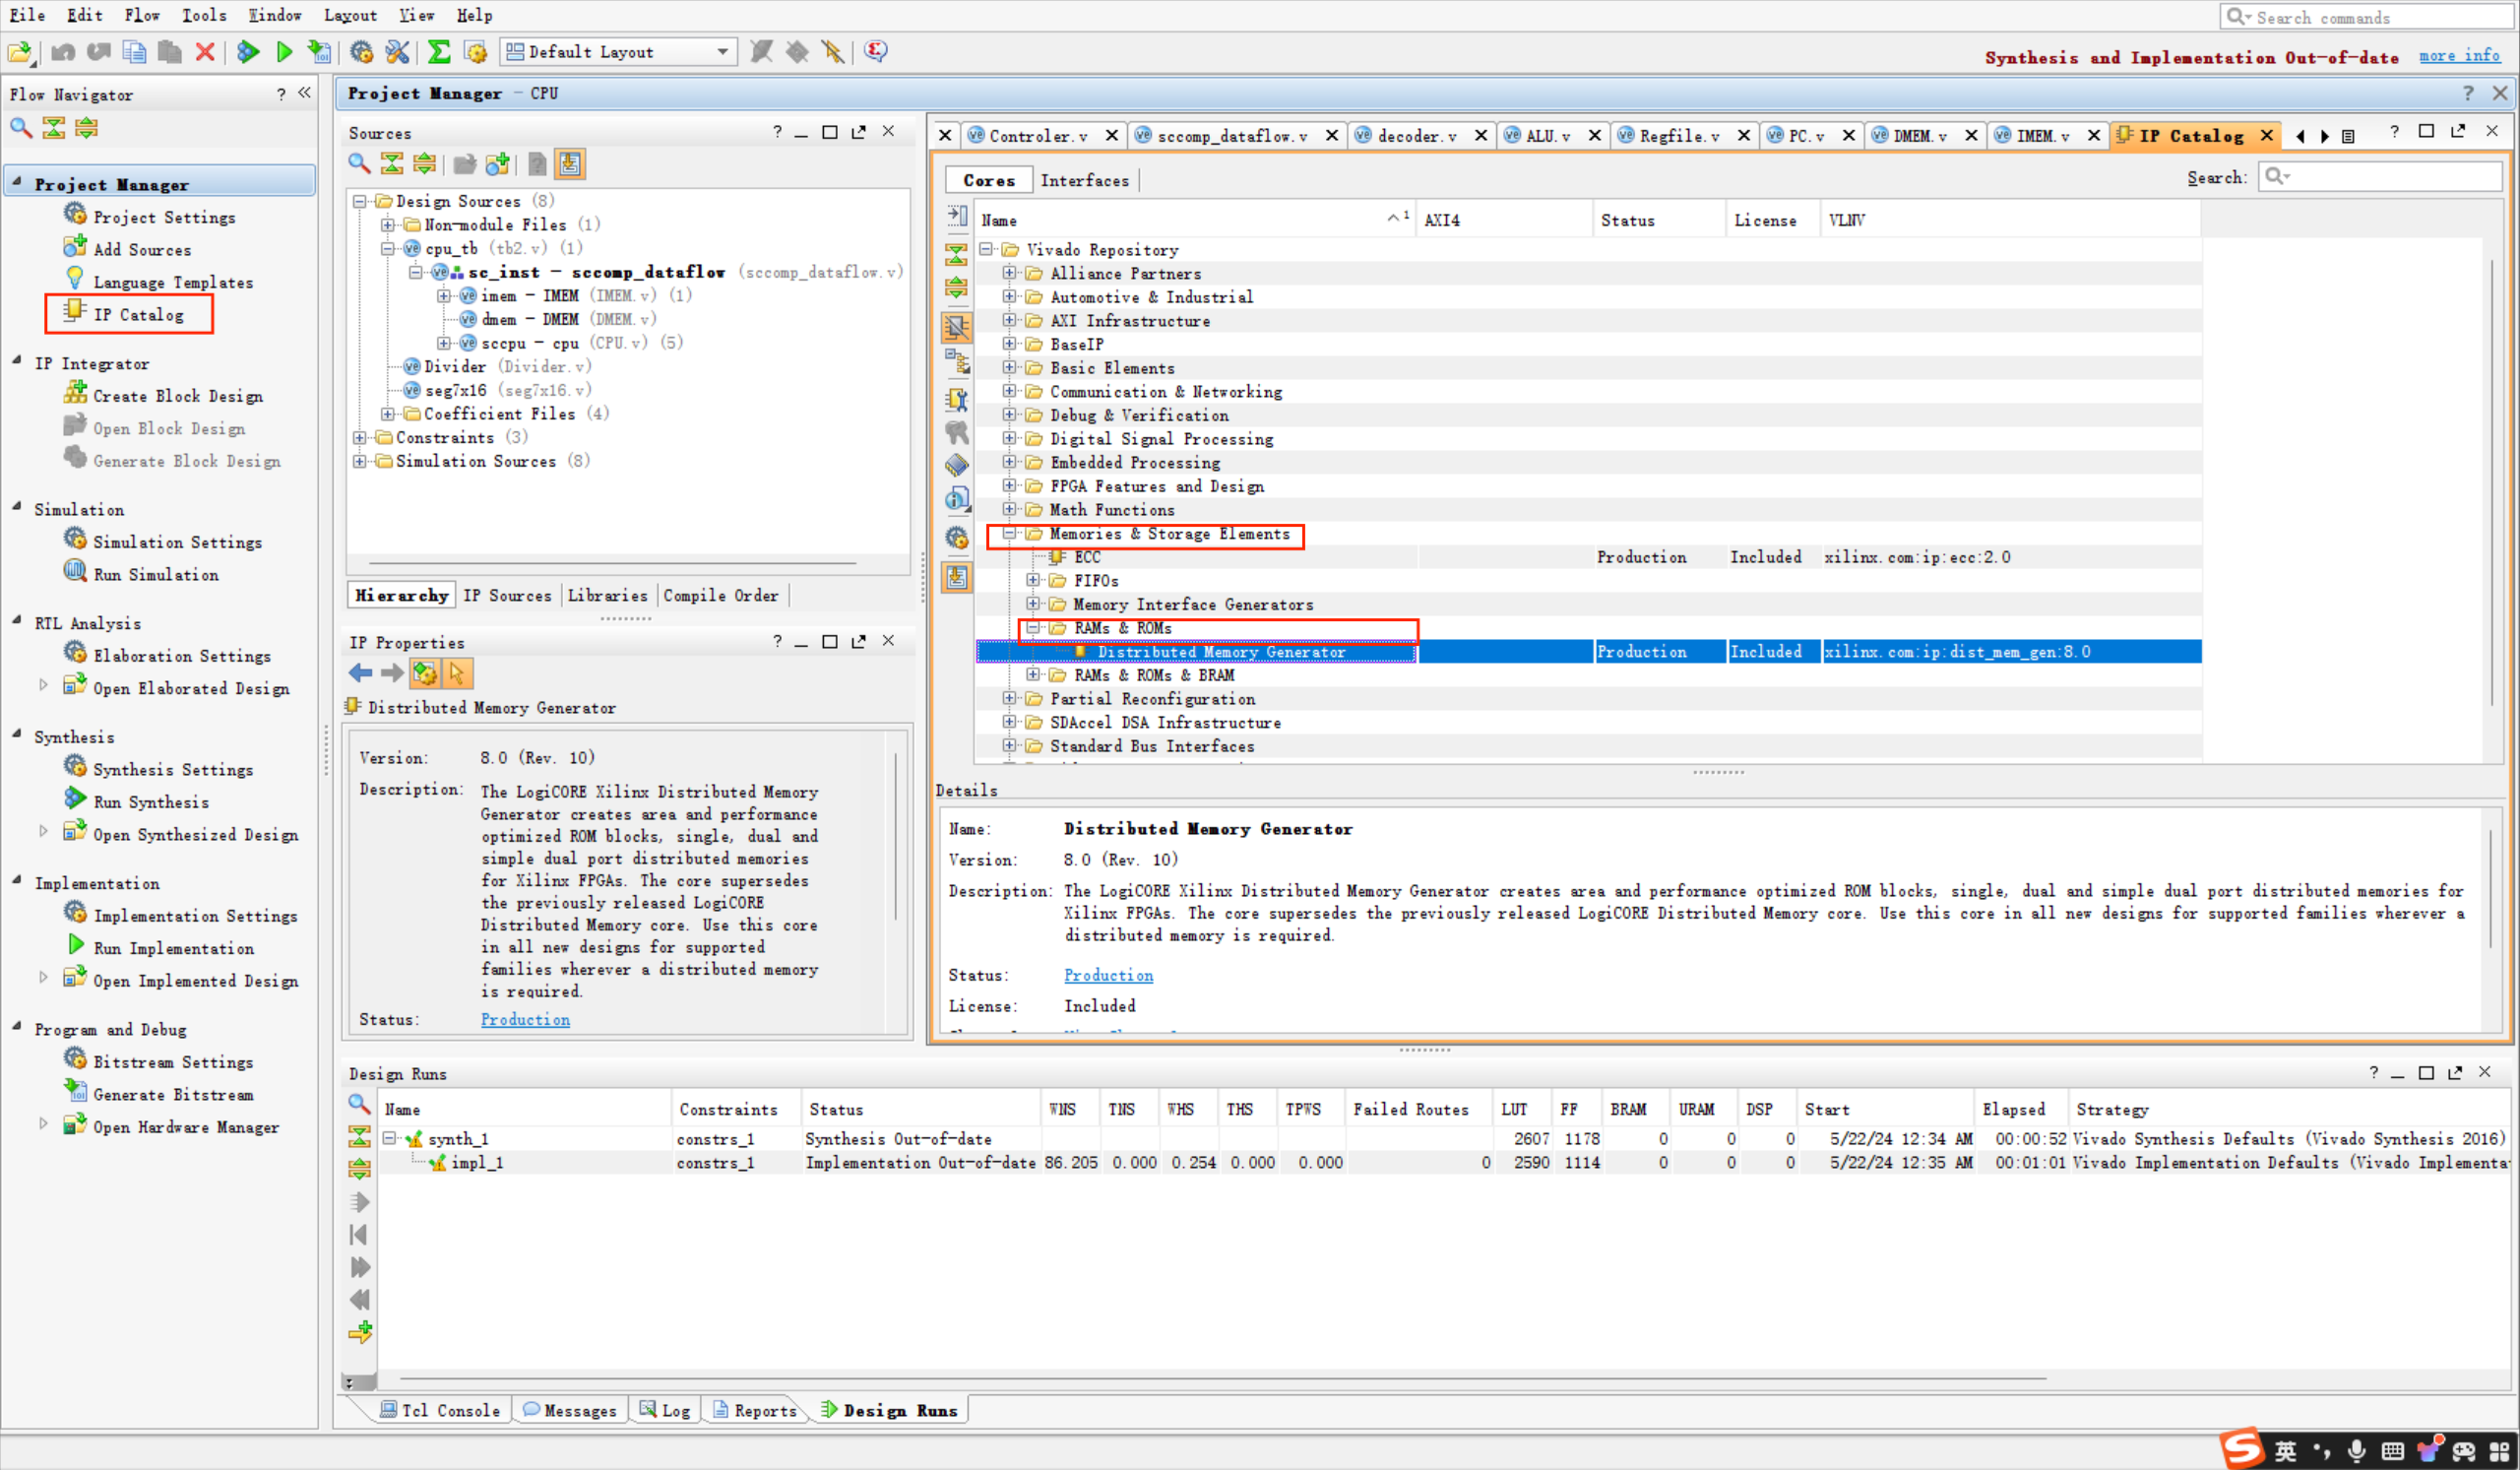Click IP Properties forward arrow
Viewport: 2520px width, 1470px height.
tap(393, 673)
